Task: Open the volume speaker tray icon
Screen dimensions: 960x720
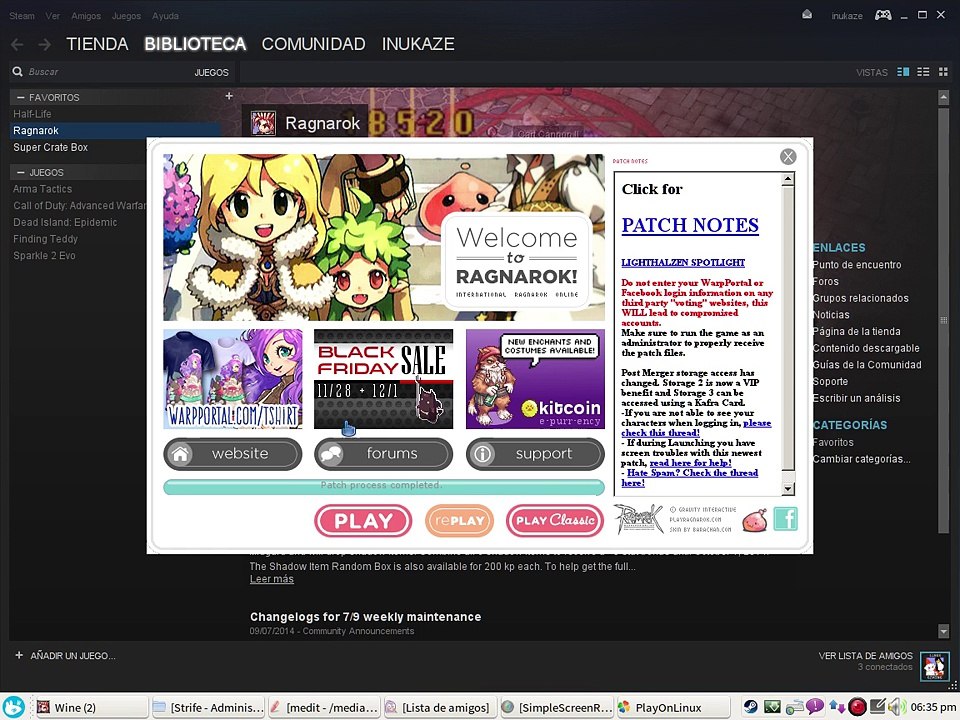Action: pyautogui.click(x=897, y=707)
